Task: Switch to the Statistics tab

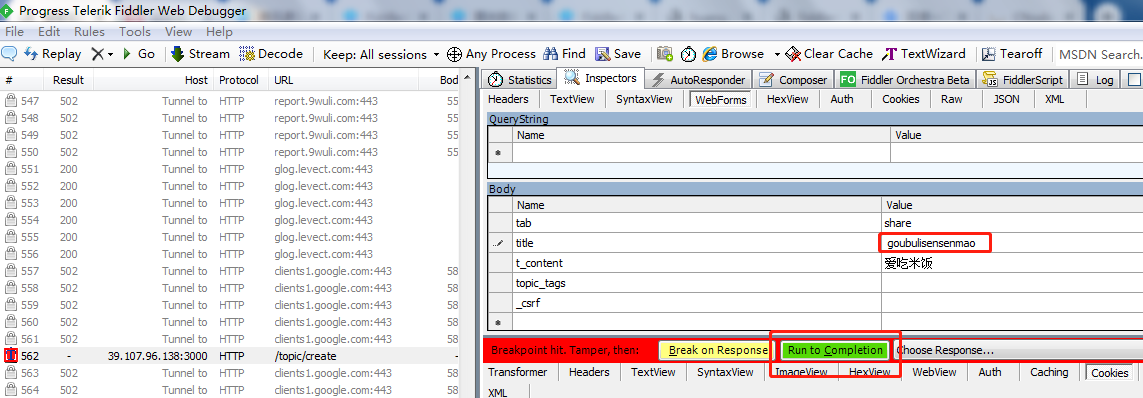Action: (520, 79)
